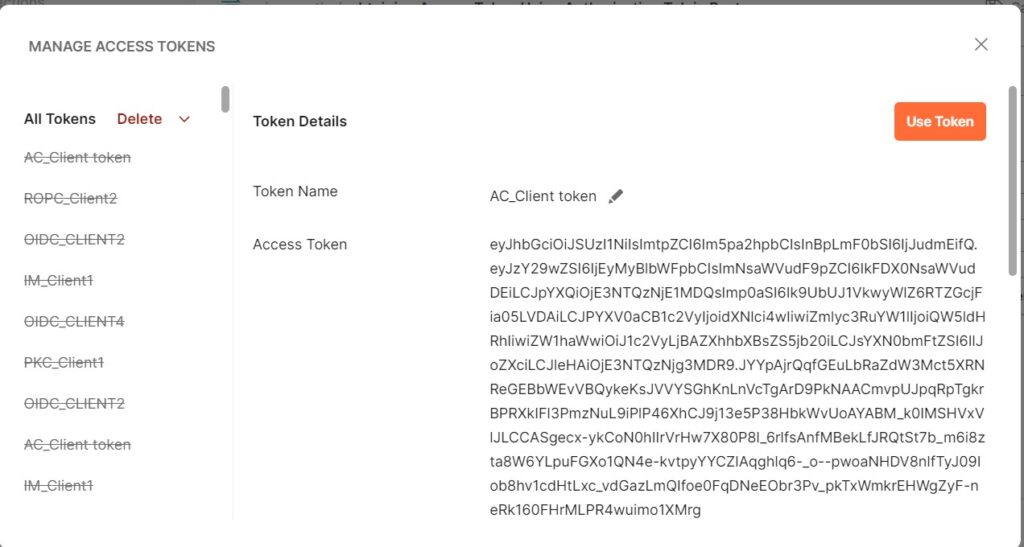Open the OIDC_CLIENT4 token entry
This screenshot has width=1024, height=547.
(x=74, y=322)
